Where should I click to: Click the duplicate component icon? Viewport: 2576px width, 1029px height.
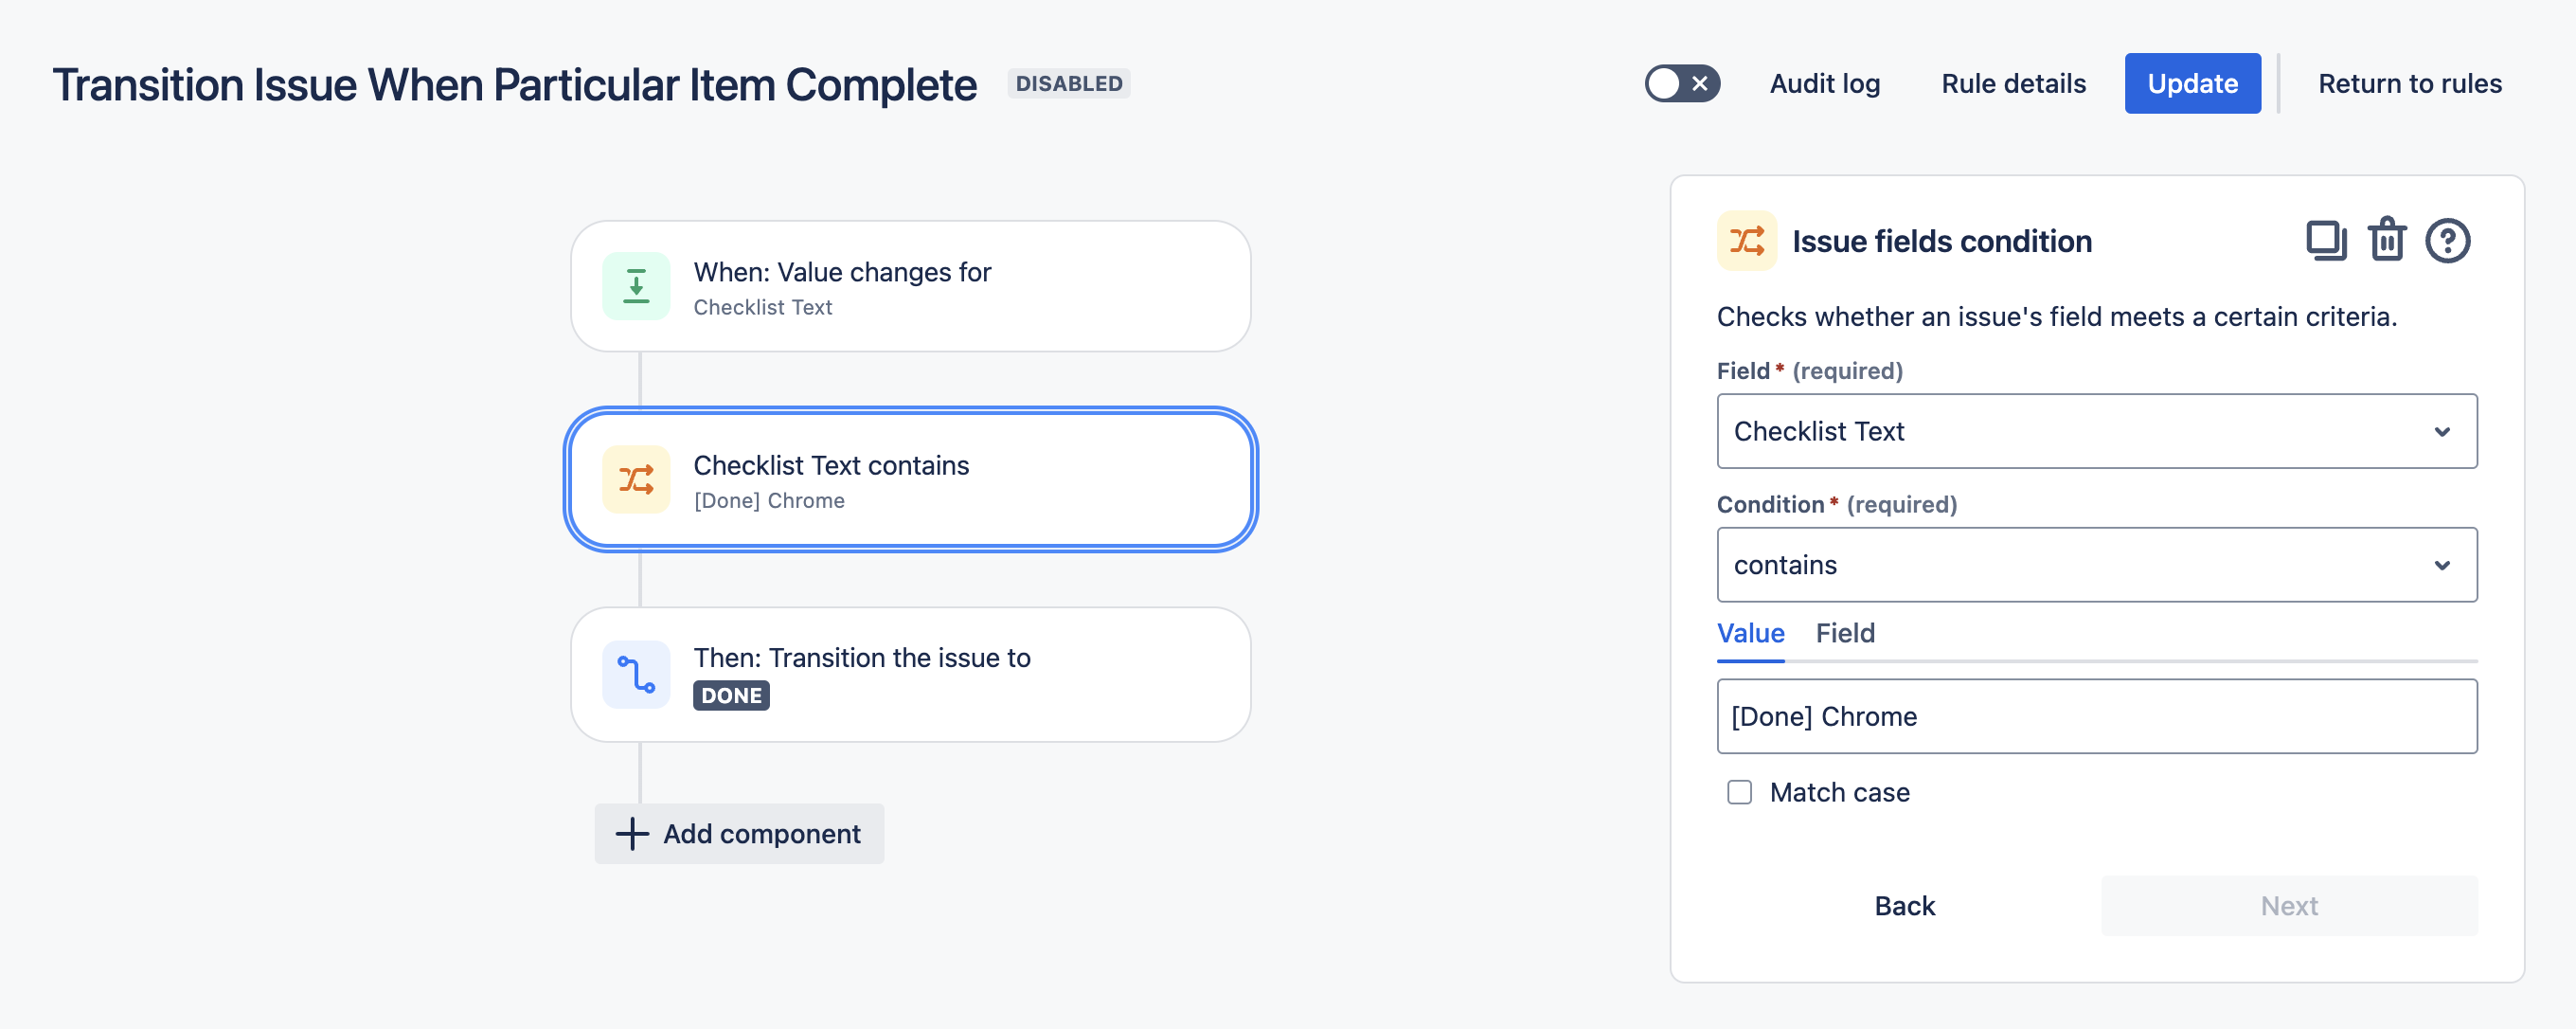[x=2325, y=241]
